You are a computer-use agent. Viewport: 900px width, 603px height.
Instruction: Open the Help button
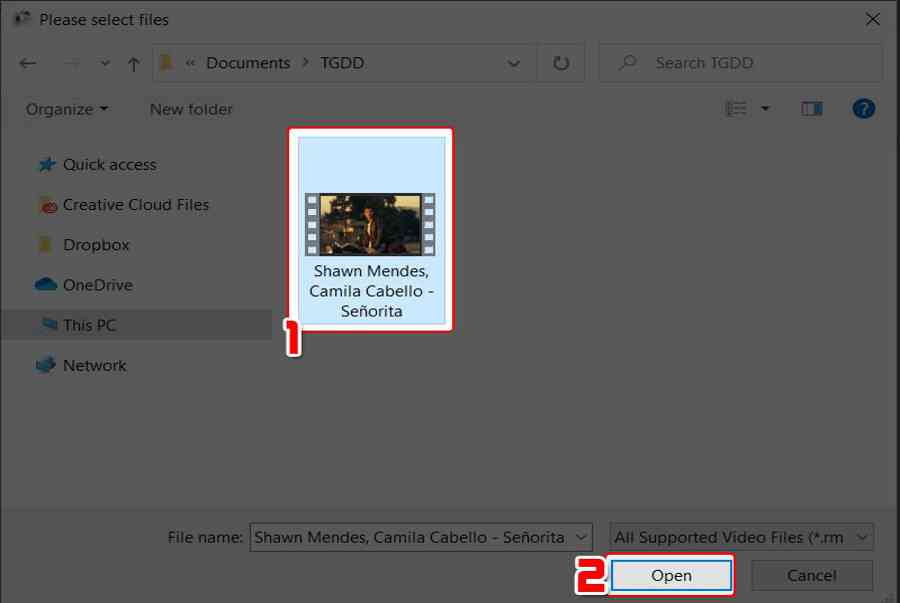(863, 108)
